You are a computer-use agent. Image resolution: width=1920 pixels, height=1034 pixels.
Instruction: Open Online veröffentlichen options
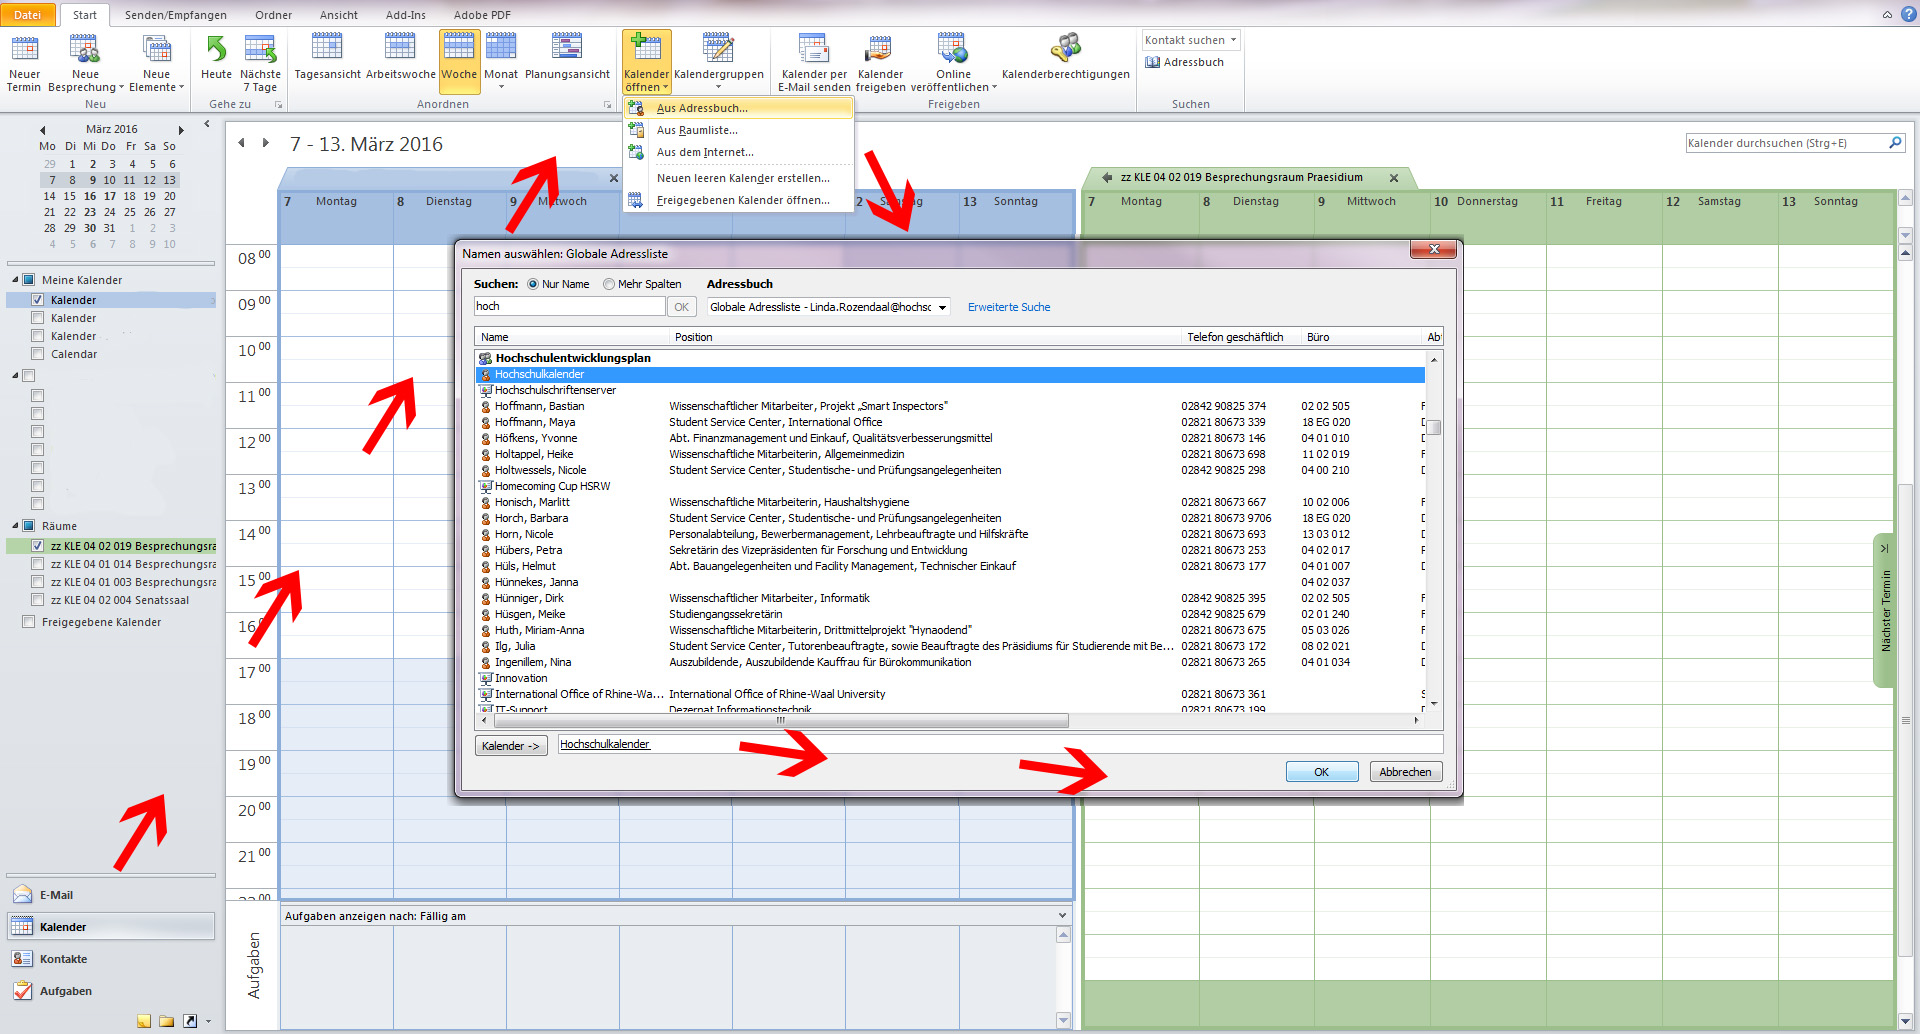point(953,64)
